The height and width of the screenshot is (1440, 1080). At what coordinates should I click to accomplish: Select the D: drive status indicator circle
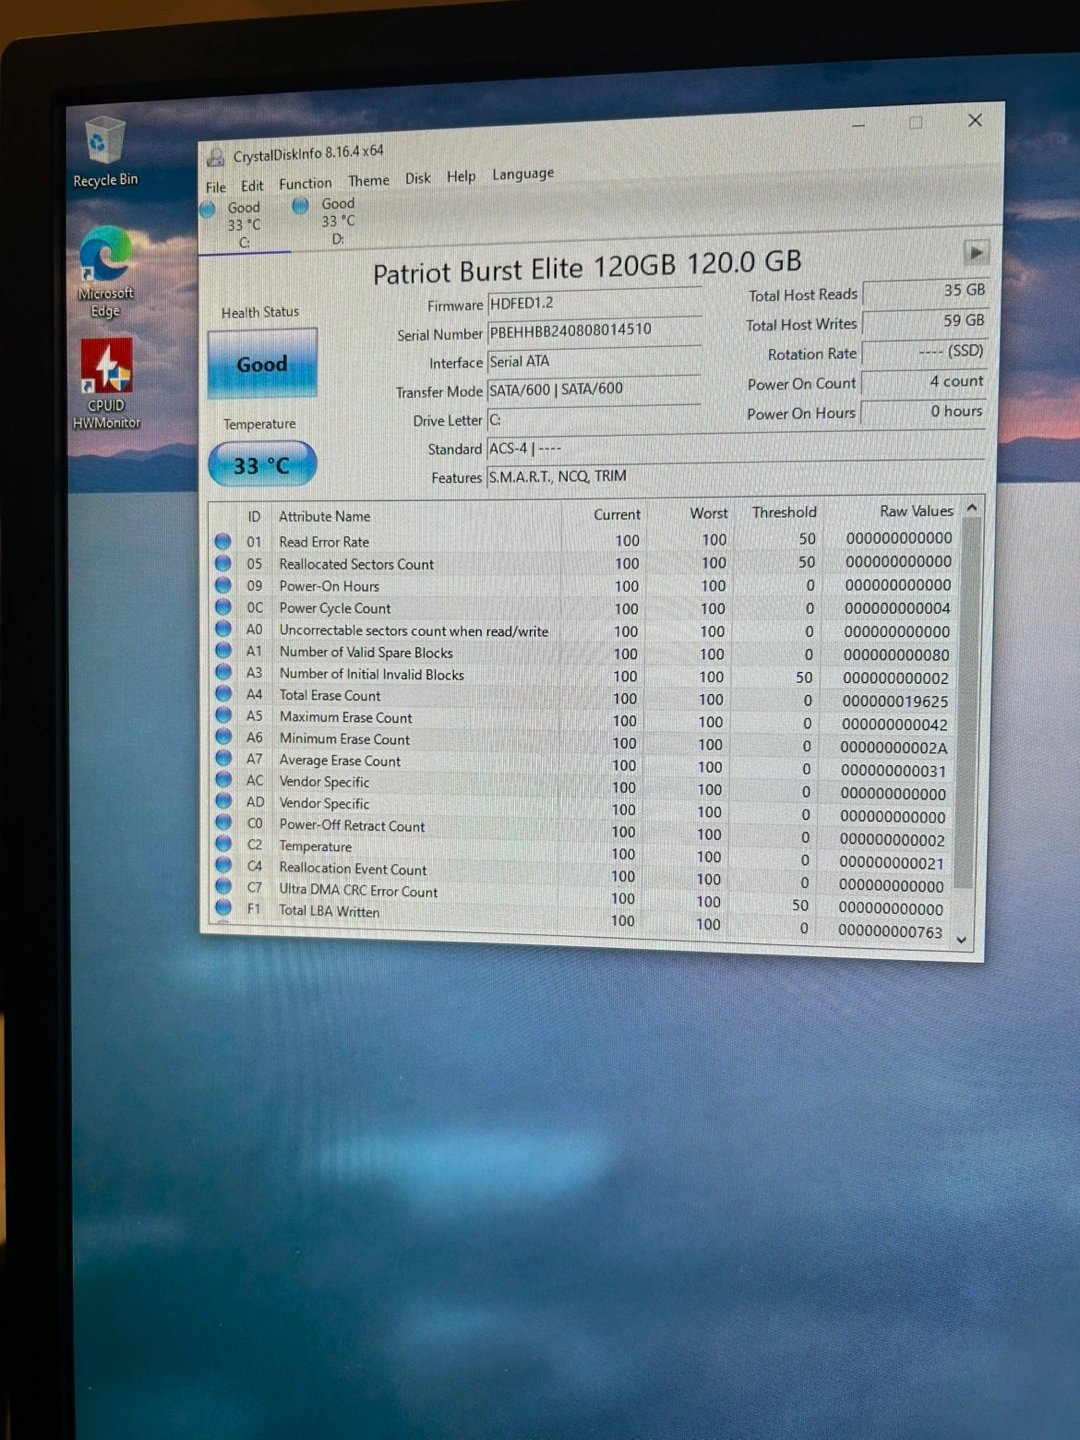(300, 205)
